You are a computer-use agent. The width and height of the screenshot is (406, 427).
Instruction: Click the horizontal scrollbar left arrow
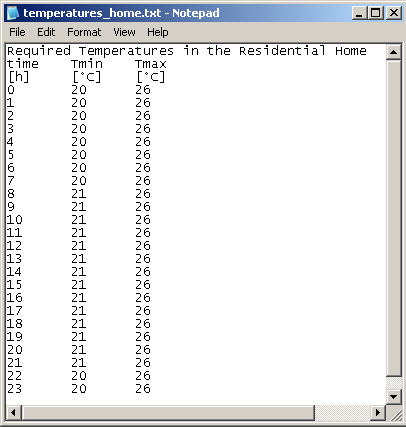click(13, 413)
